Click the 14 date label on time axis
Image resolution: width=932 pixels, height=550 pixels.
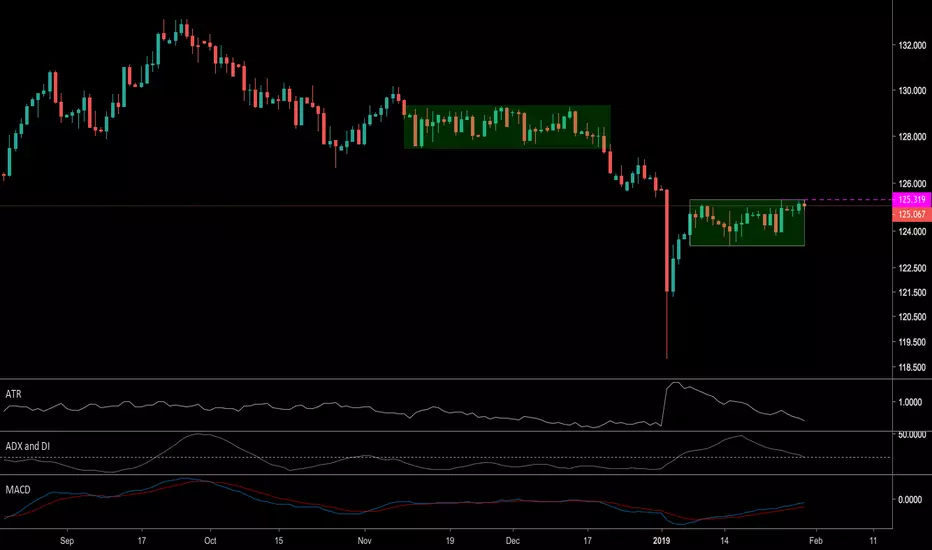pos(725,540)
